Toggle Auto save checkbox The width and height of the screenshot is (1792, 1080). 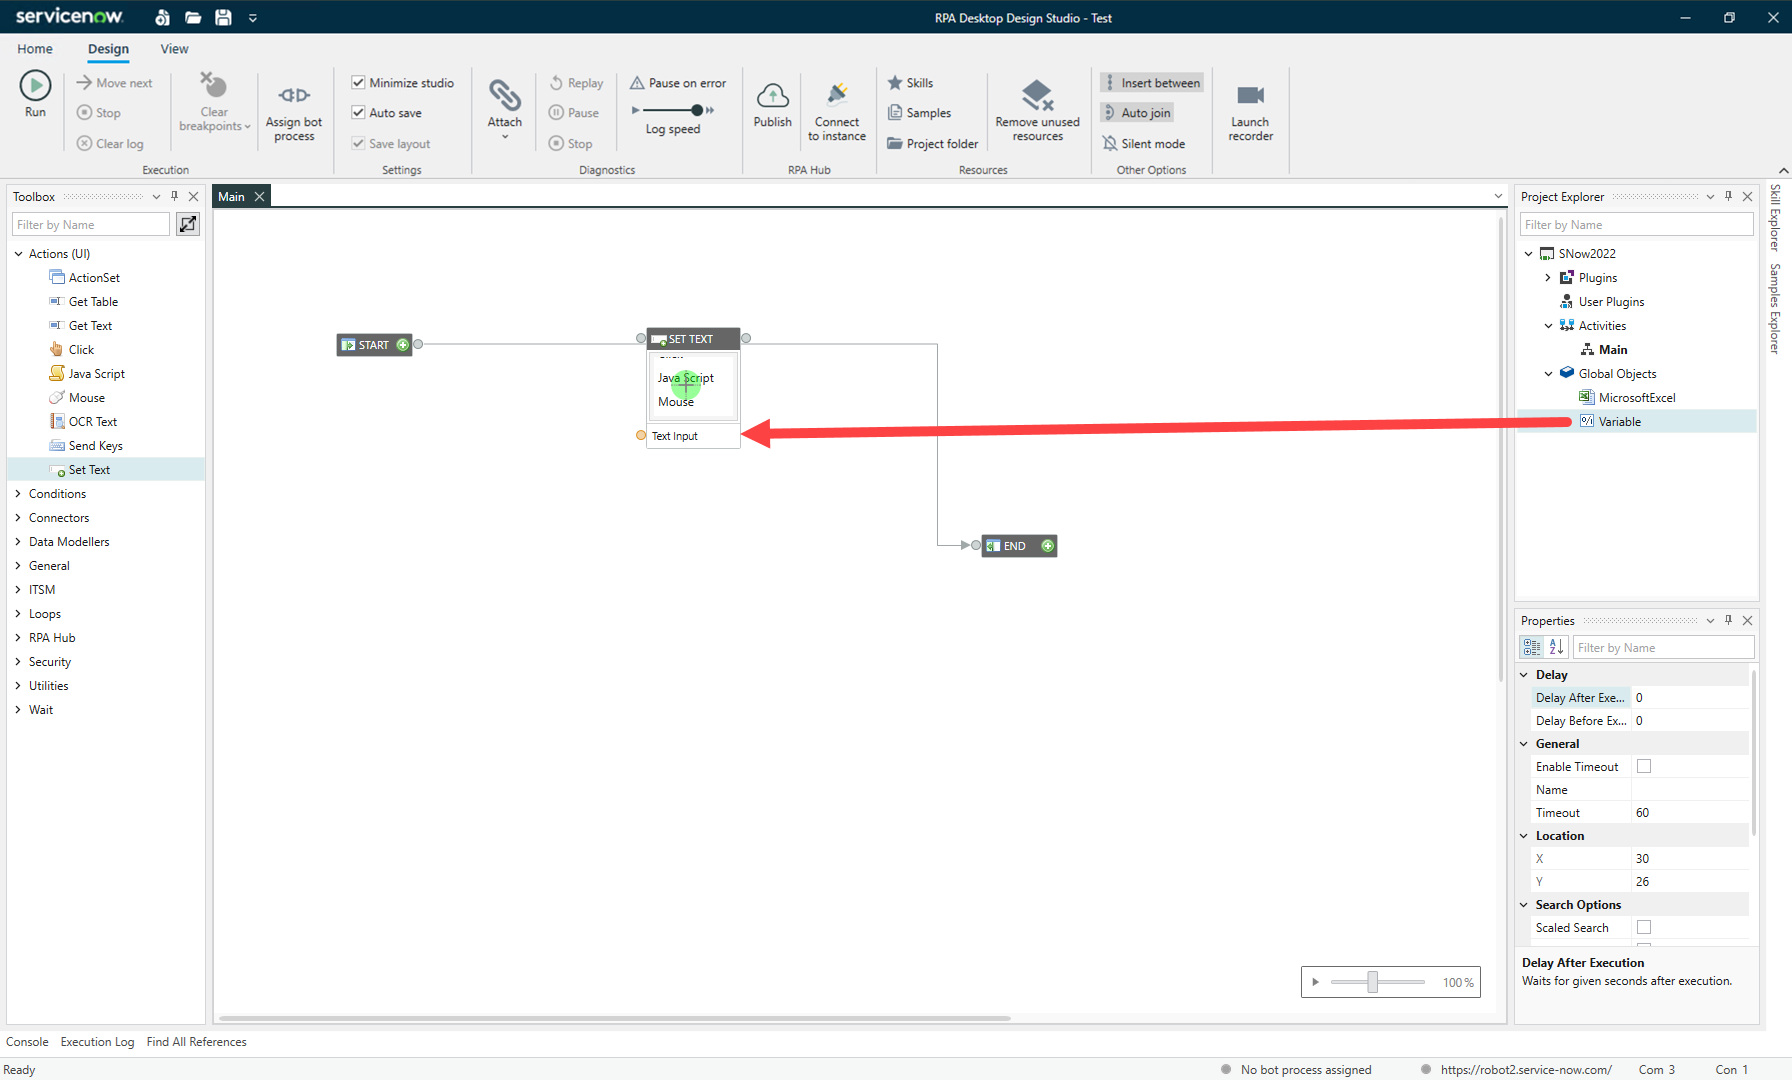(358, 113)
